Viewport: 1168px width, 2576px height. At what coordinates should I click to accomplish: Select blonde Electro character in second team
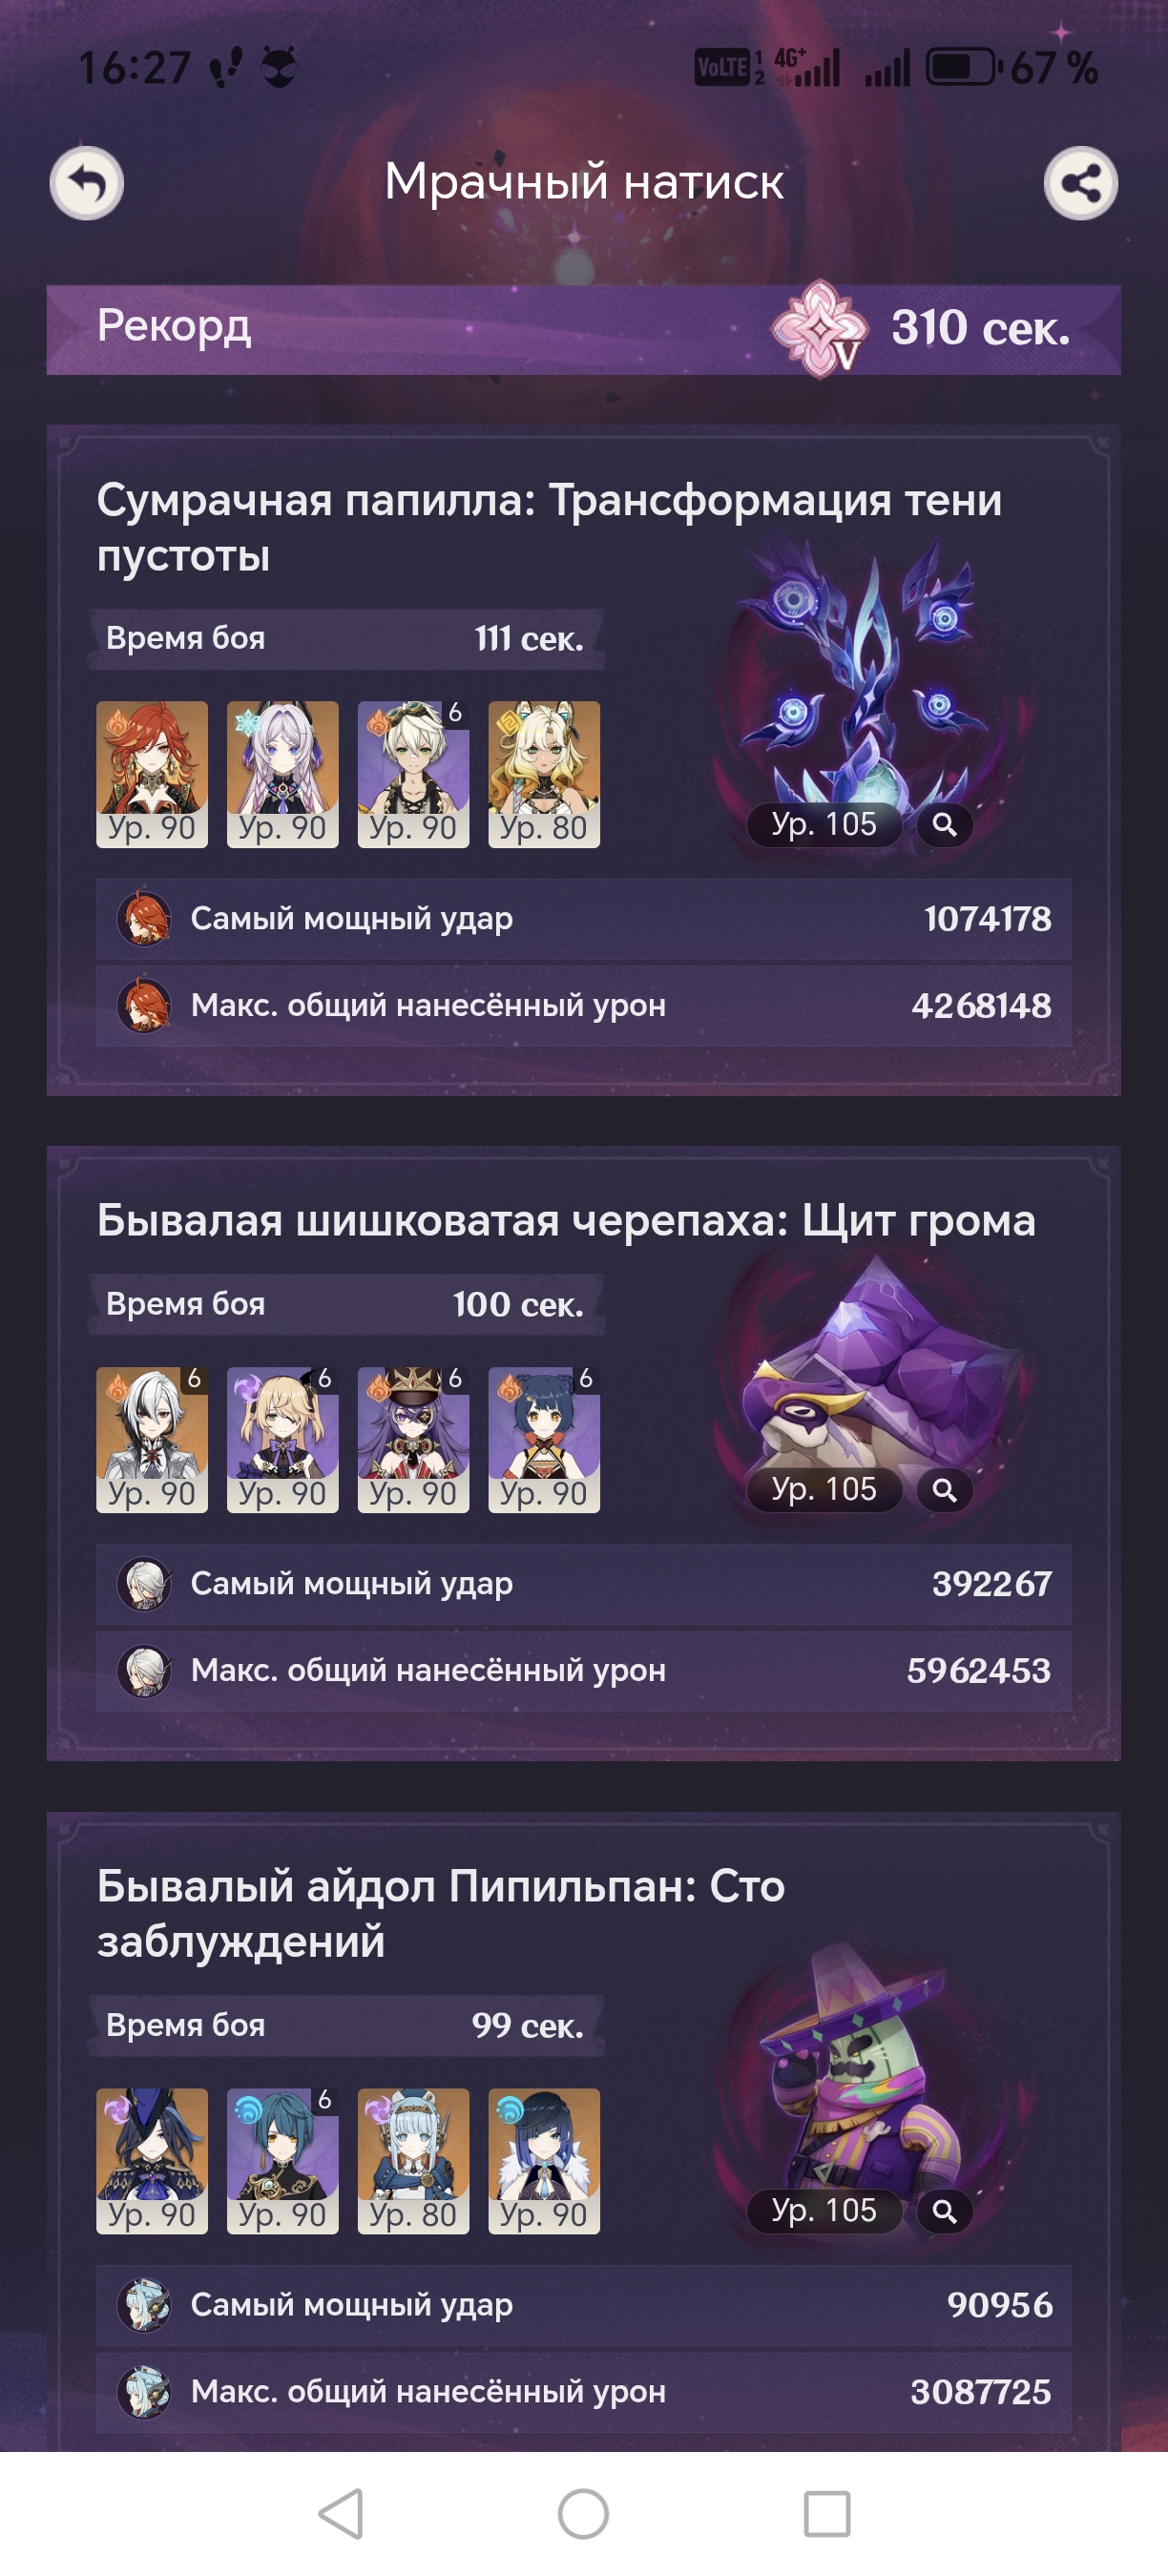(283, 1439)
